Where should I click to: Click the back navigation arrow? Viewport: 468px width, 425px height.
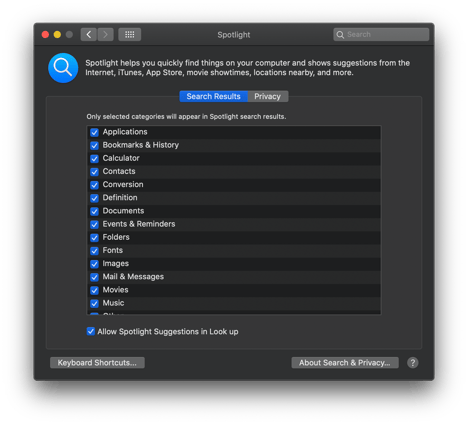89,34
